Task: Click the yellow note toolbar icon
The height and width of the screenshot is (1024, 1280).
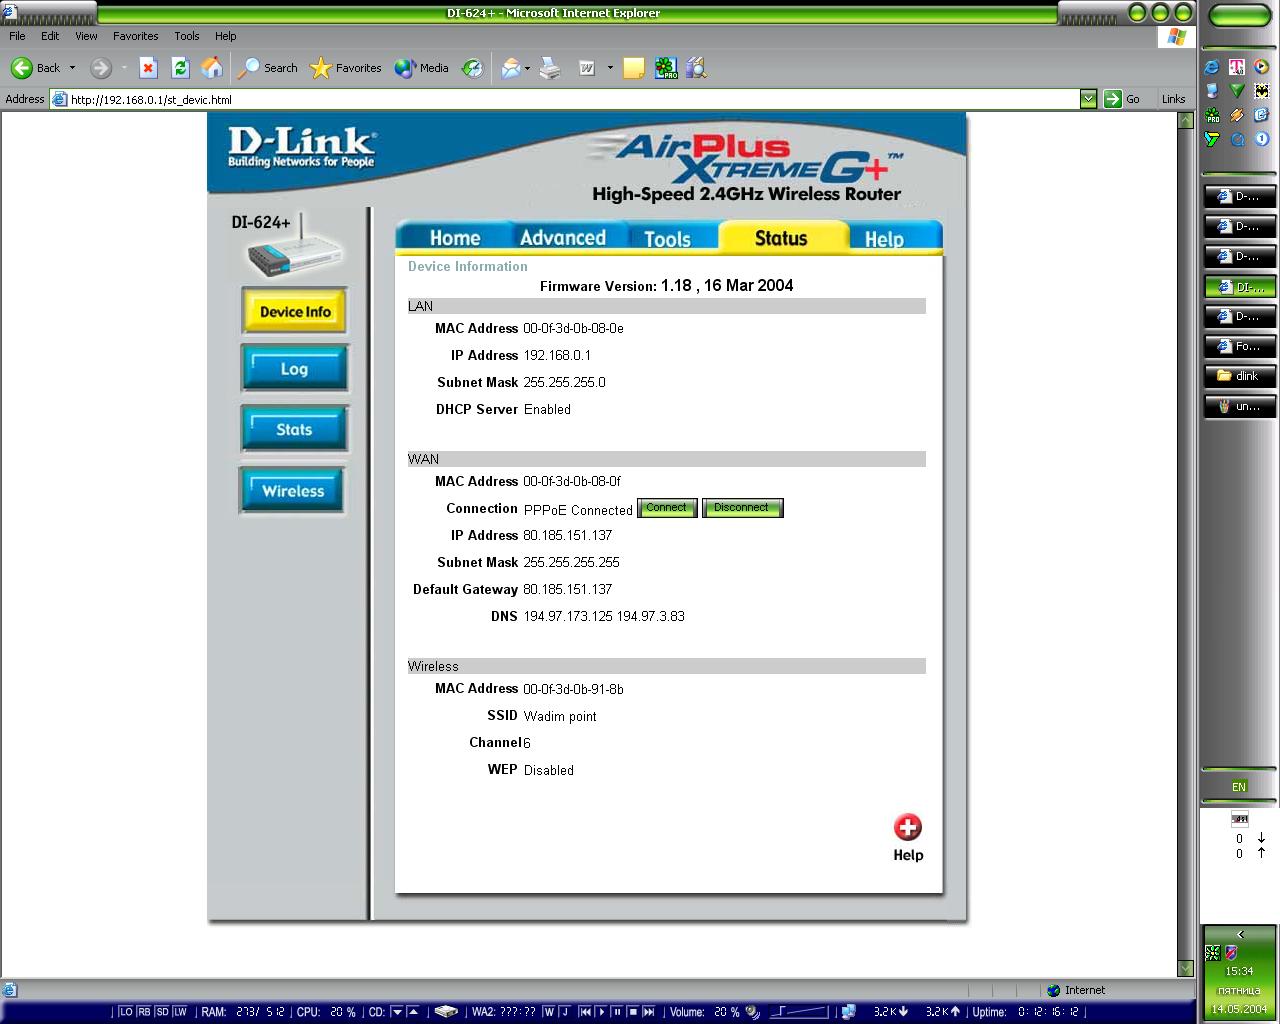Action: click(x=633, y=68)
